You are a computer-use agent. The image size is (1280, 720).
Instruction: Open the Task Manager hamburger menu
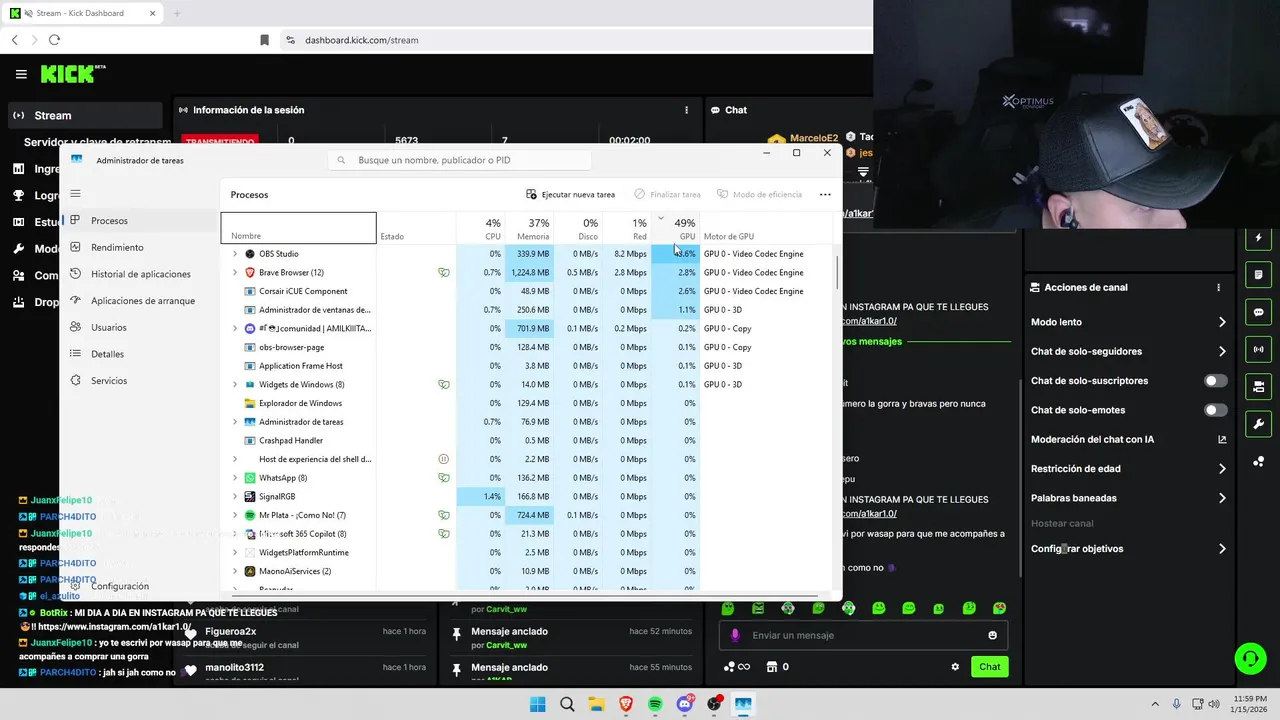[75, 194]
